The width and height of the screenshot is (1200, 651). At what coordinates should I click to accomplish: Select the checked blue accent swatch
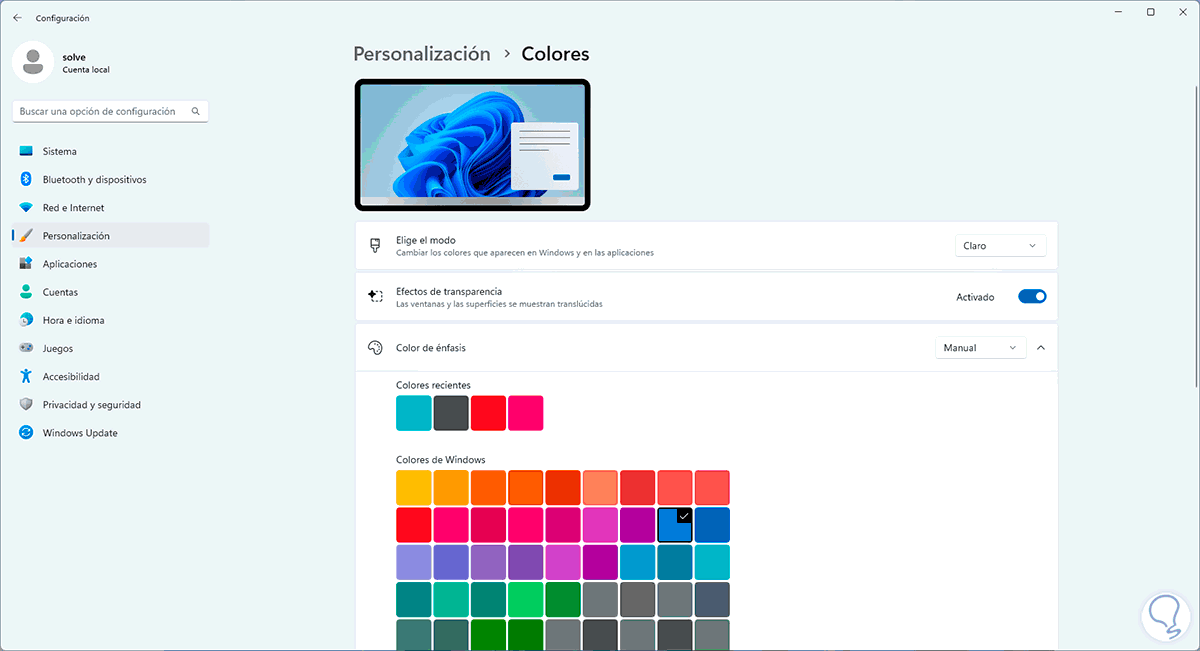tap(675, 525)
